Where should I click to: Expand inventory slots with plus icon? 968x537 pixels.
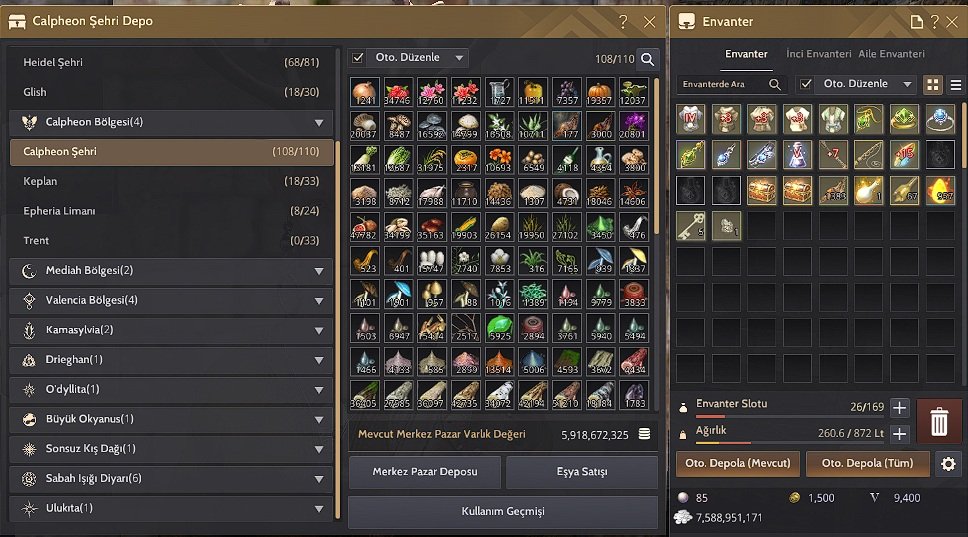click(x=899, y=407)
